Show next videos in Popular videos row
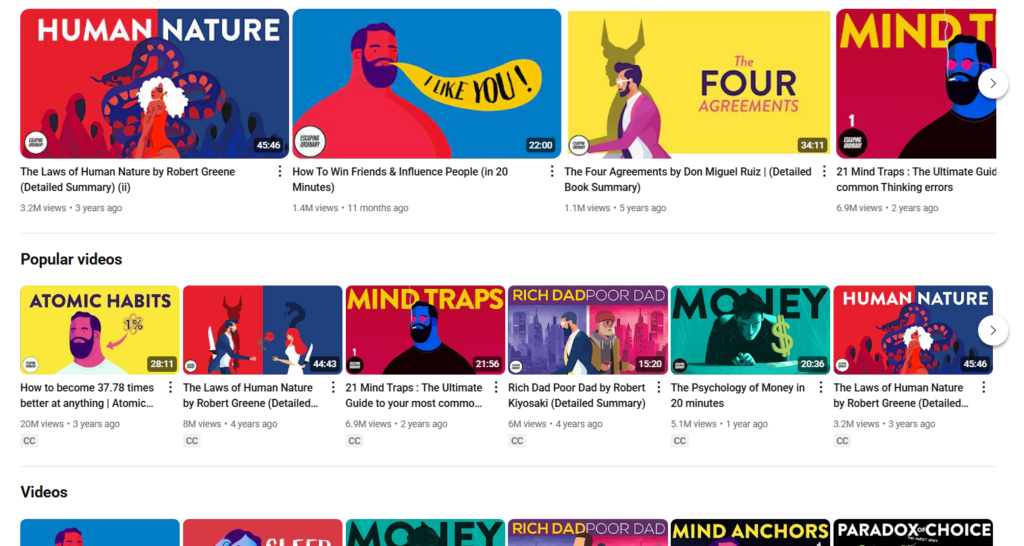 [x=993, y=330]
